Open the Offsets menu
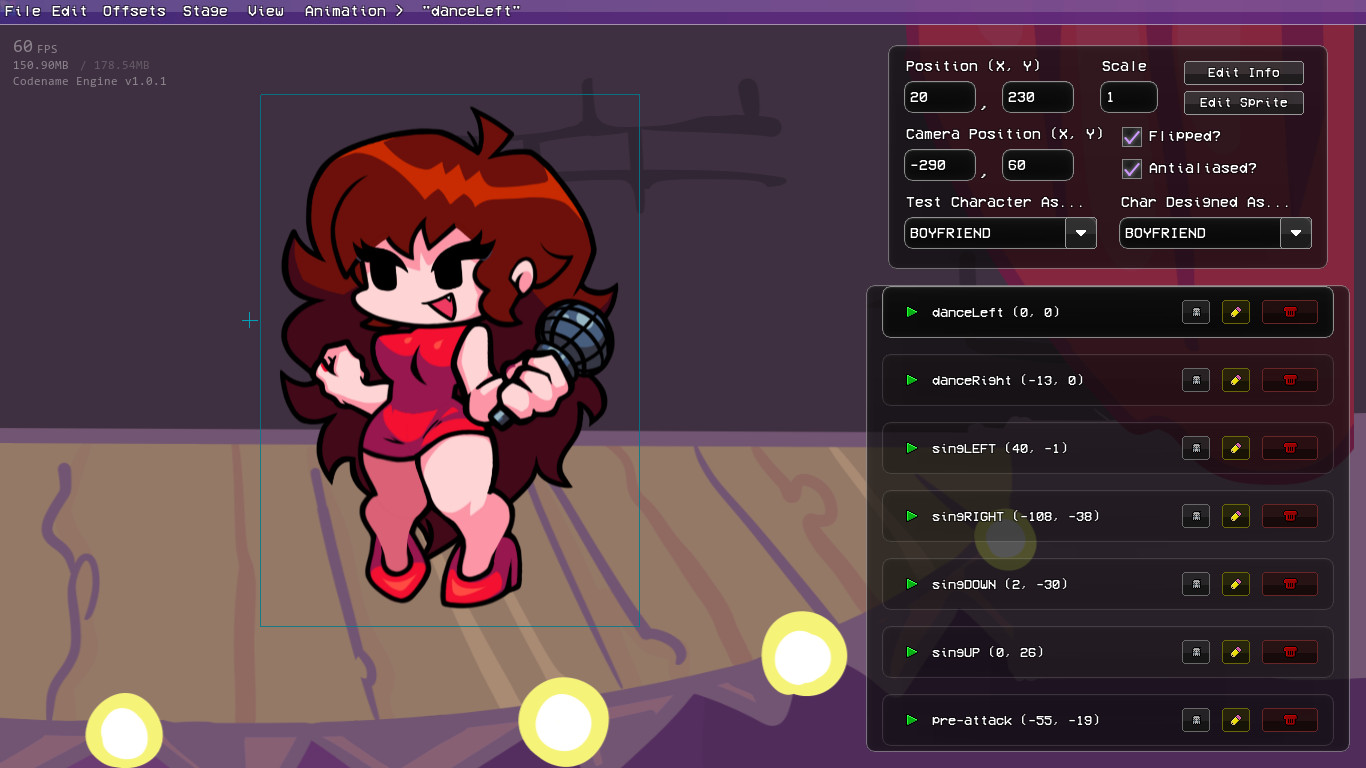The width and height of the screenshot is (1366, 768). [x=134, y=11]
